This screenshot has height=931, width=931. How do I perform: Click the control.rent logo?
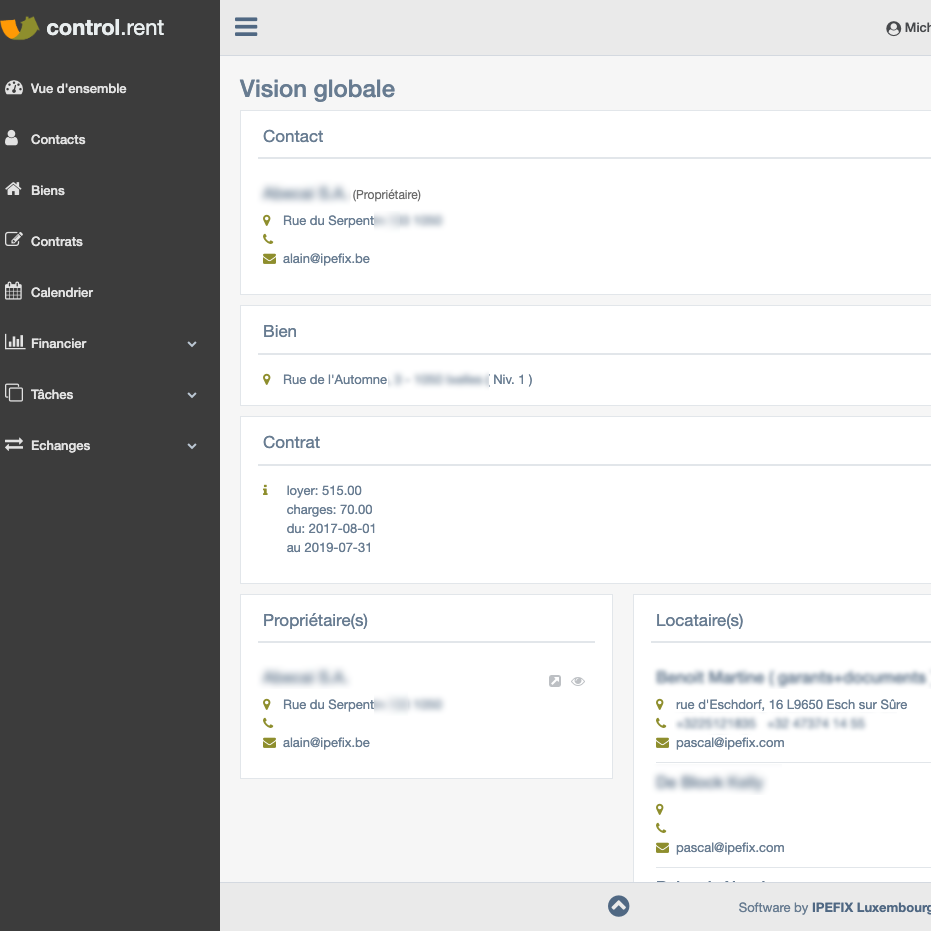coord(84,28)
